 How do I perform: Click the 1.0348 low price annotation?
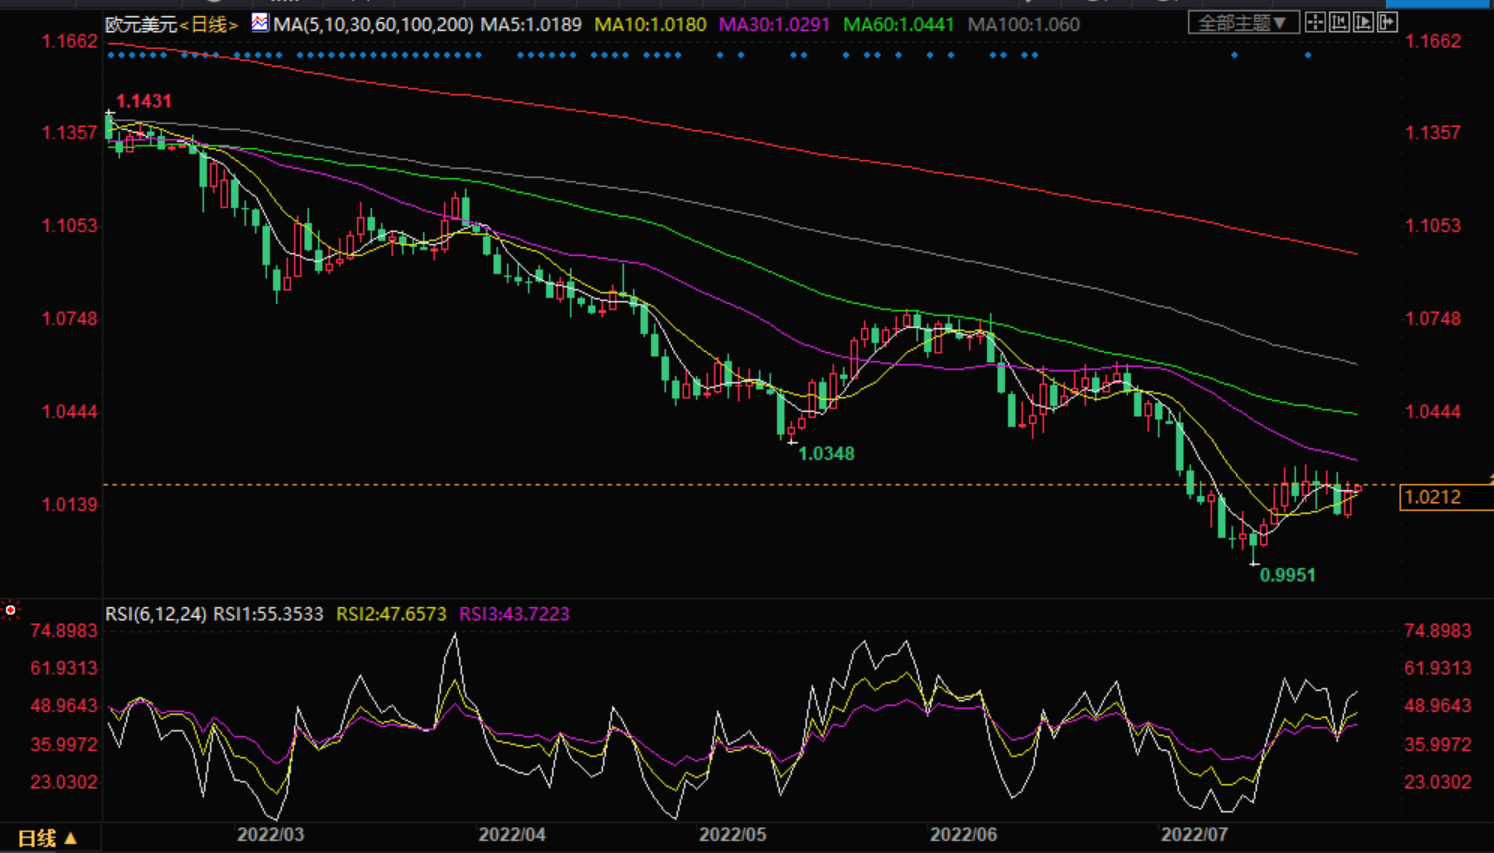826,453
